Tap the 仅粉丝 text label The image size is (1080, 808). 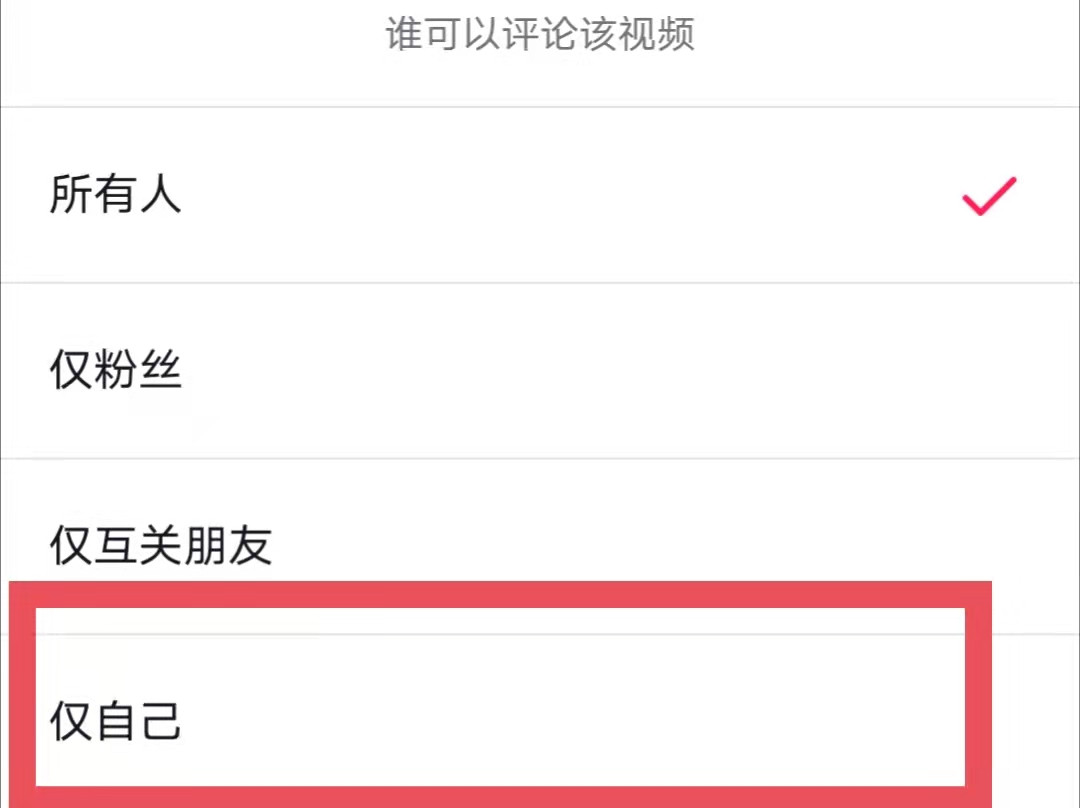pyautogui.click(x=115, y=372)
